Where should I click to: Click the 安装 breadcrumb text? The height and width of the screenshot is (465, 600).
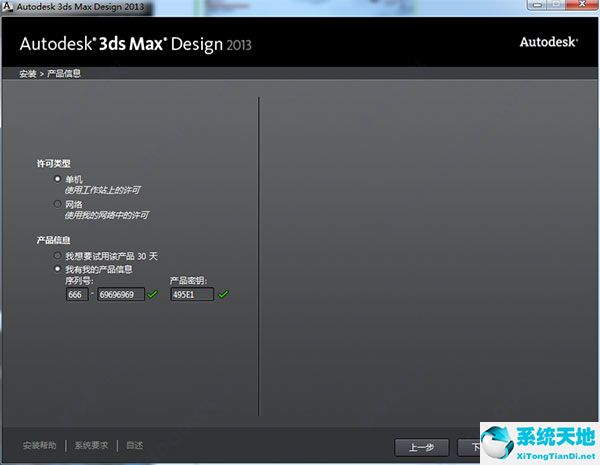(x=28, y=73)
